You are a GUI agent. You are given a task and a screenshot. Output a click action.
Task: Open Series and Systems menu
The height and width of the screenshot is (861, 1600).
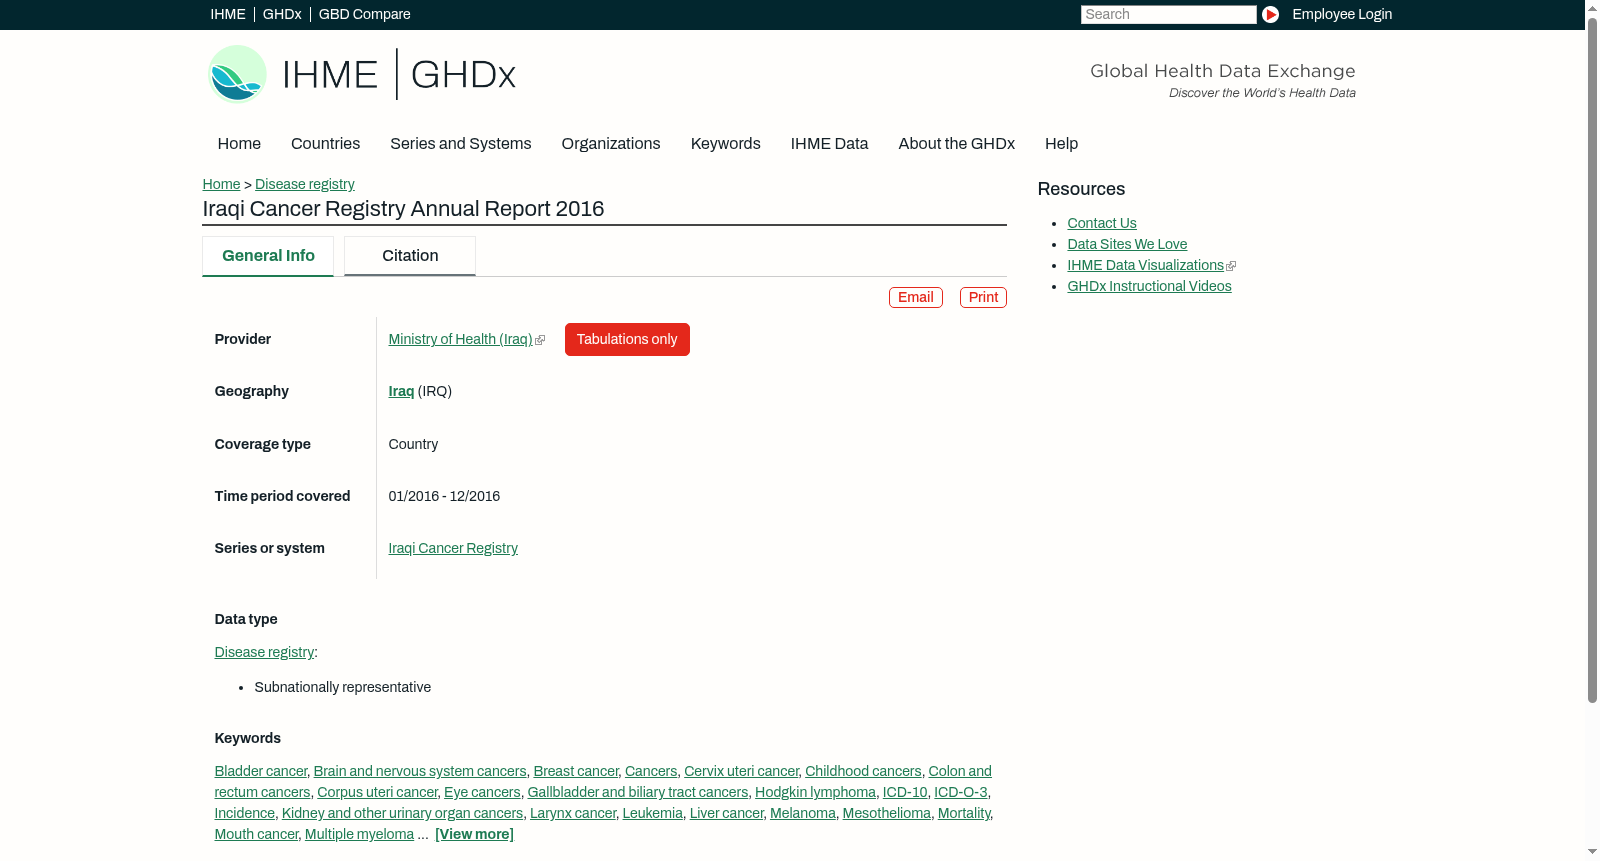[461, 143]
